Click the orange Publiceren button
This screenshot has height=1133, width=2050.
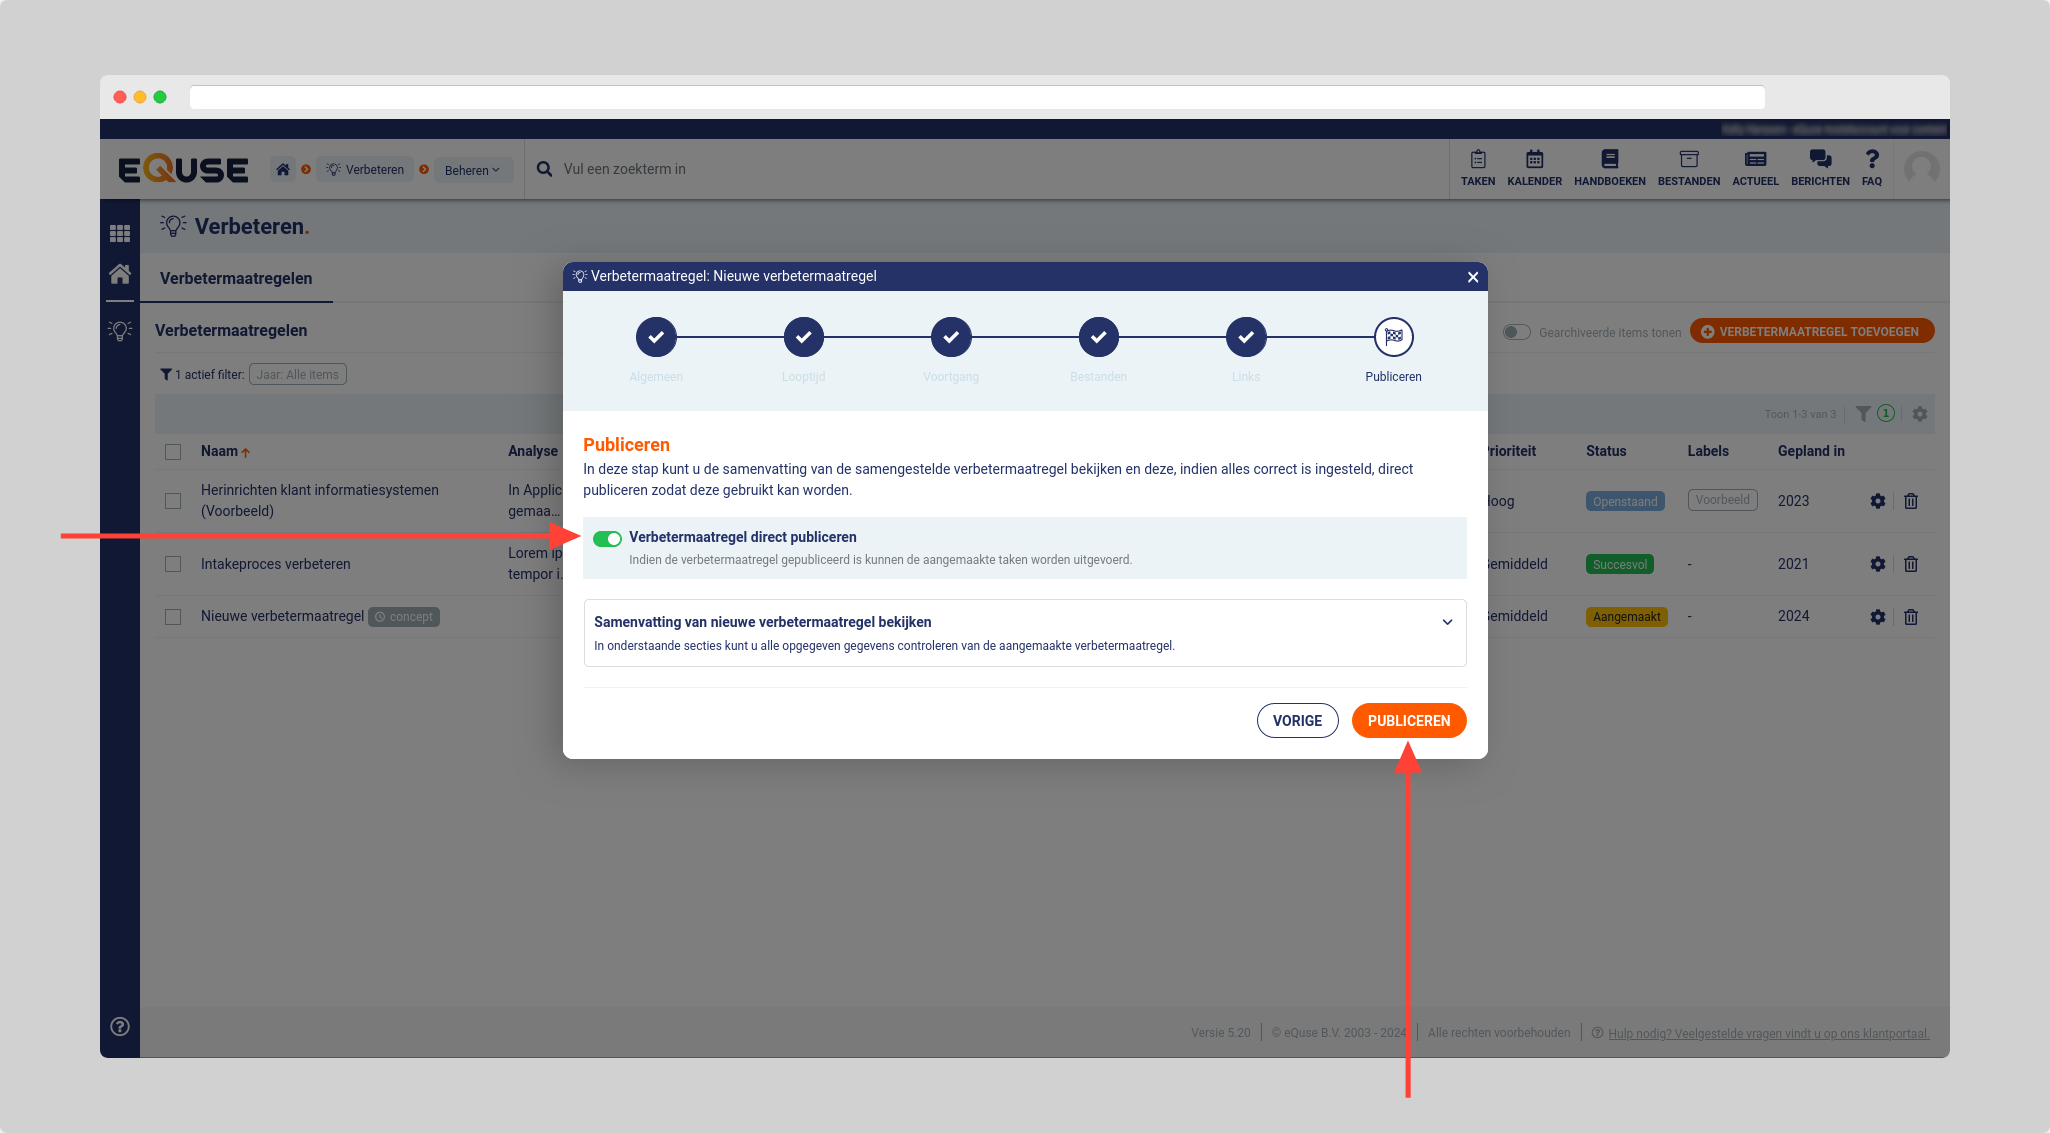(1408, 721)
